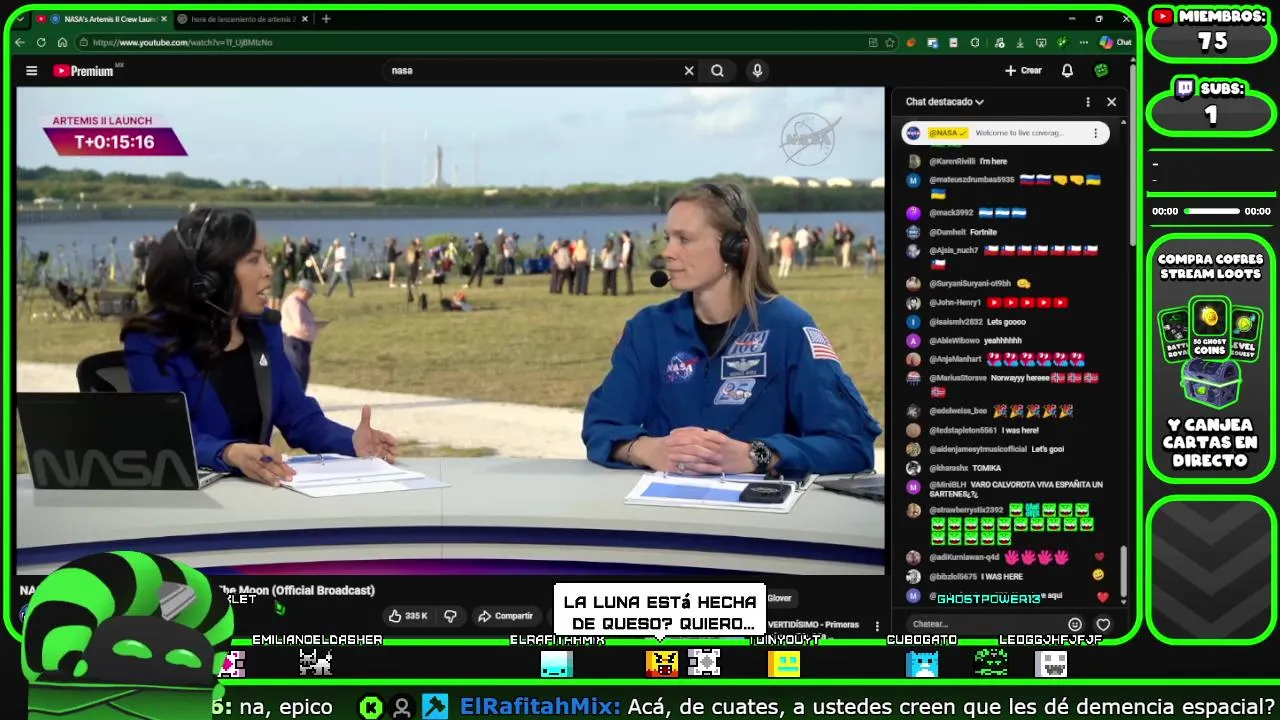The width and height of the screenshot is (1280, 720).
Task: Click the Chatear message input
Action: pyautogui.click(x=983, y=624)
